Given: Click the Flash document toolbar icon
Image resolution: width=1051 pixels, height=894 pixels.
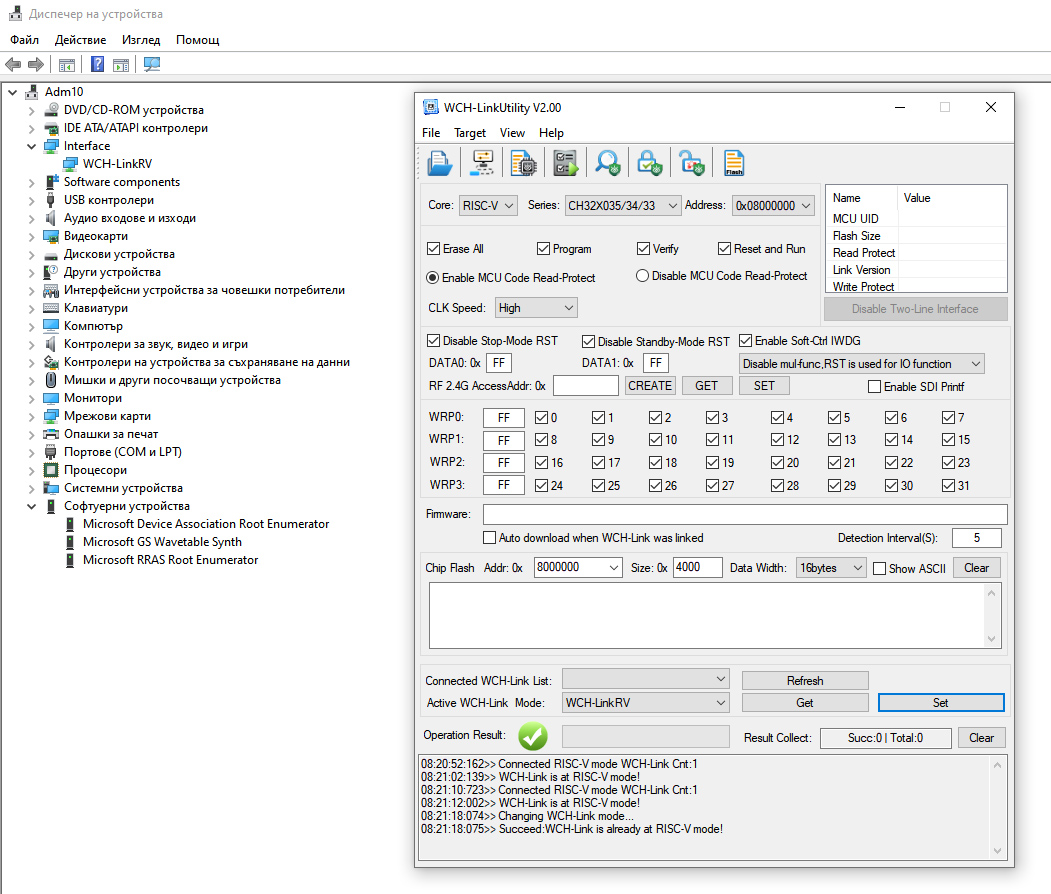Looking at the screenshot, I should coord(734,163).
